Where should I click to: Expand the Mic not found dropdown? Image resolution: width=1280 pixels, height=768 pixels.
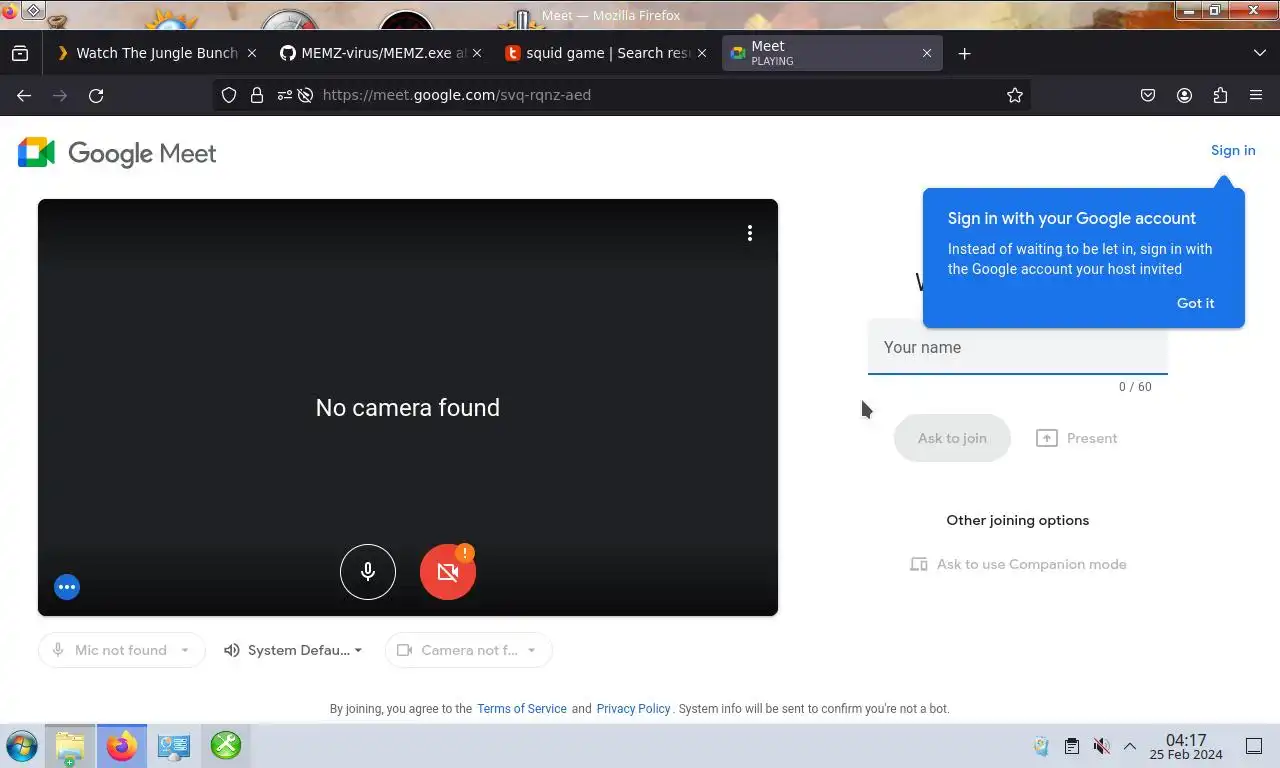coord(121,650)
